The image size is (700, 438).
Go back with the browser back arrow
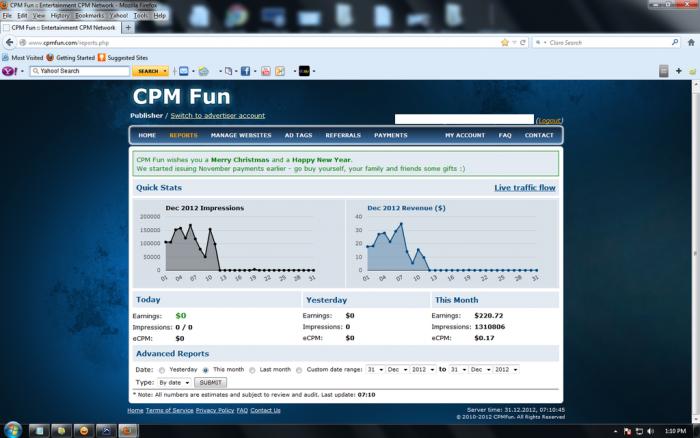[x=9, y=42]
